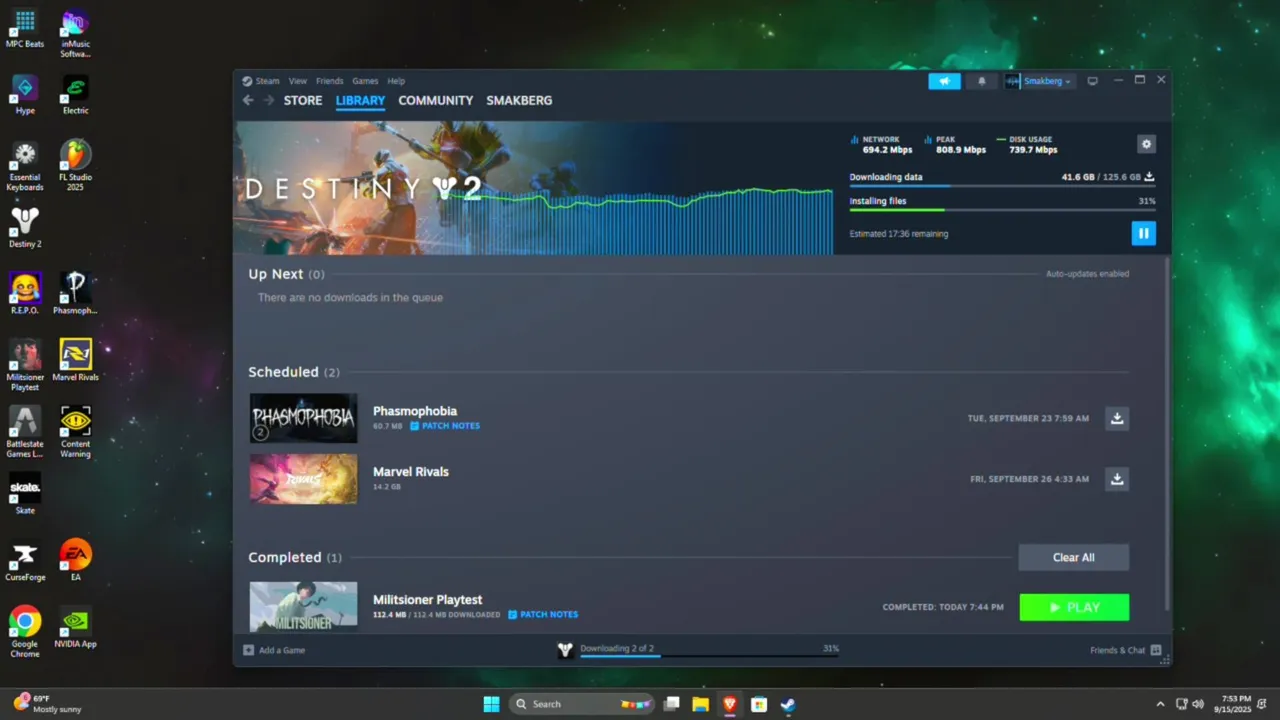Click the bottom bar download progress bar
Screen dimensions: 1280x720
tap(709, 656)
